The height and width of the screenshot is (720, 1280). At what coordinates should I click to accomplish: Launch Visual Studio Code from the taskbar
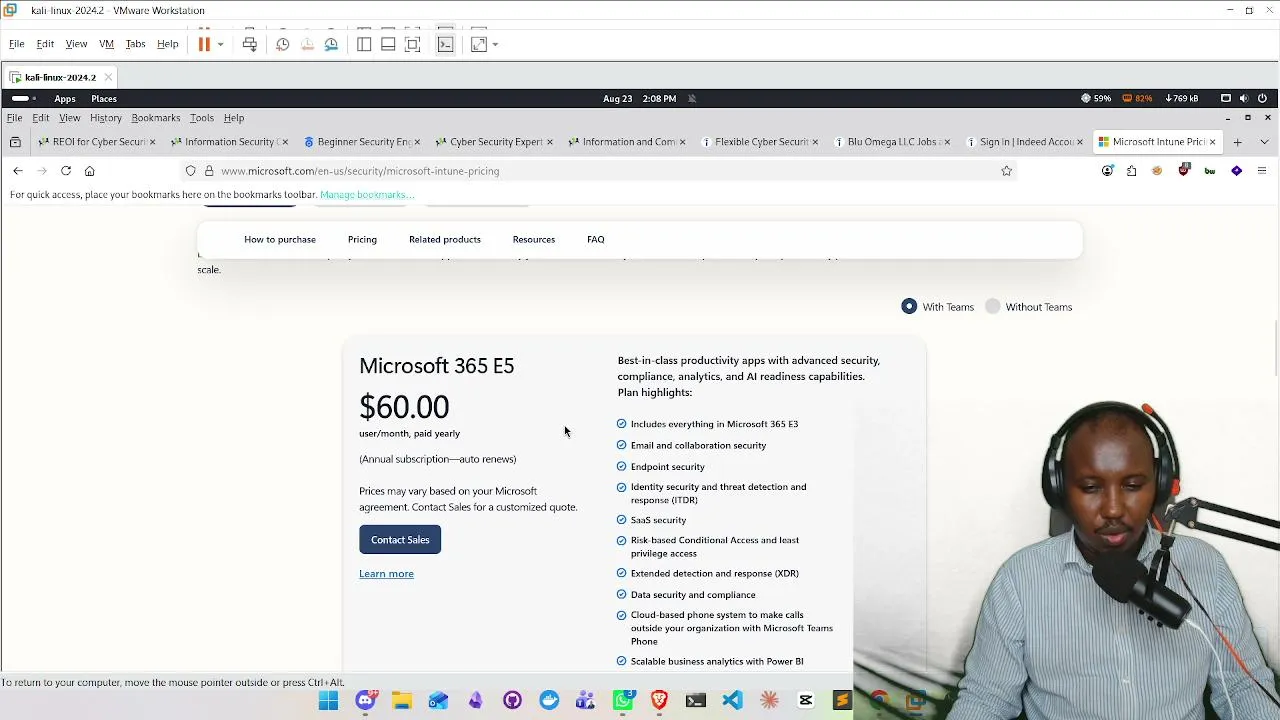pyautogui.click(x=733, y=701)
